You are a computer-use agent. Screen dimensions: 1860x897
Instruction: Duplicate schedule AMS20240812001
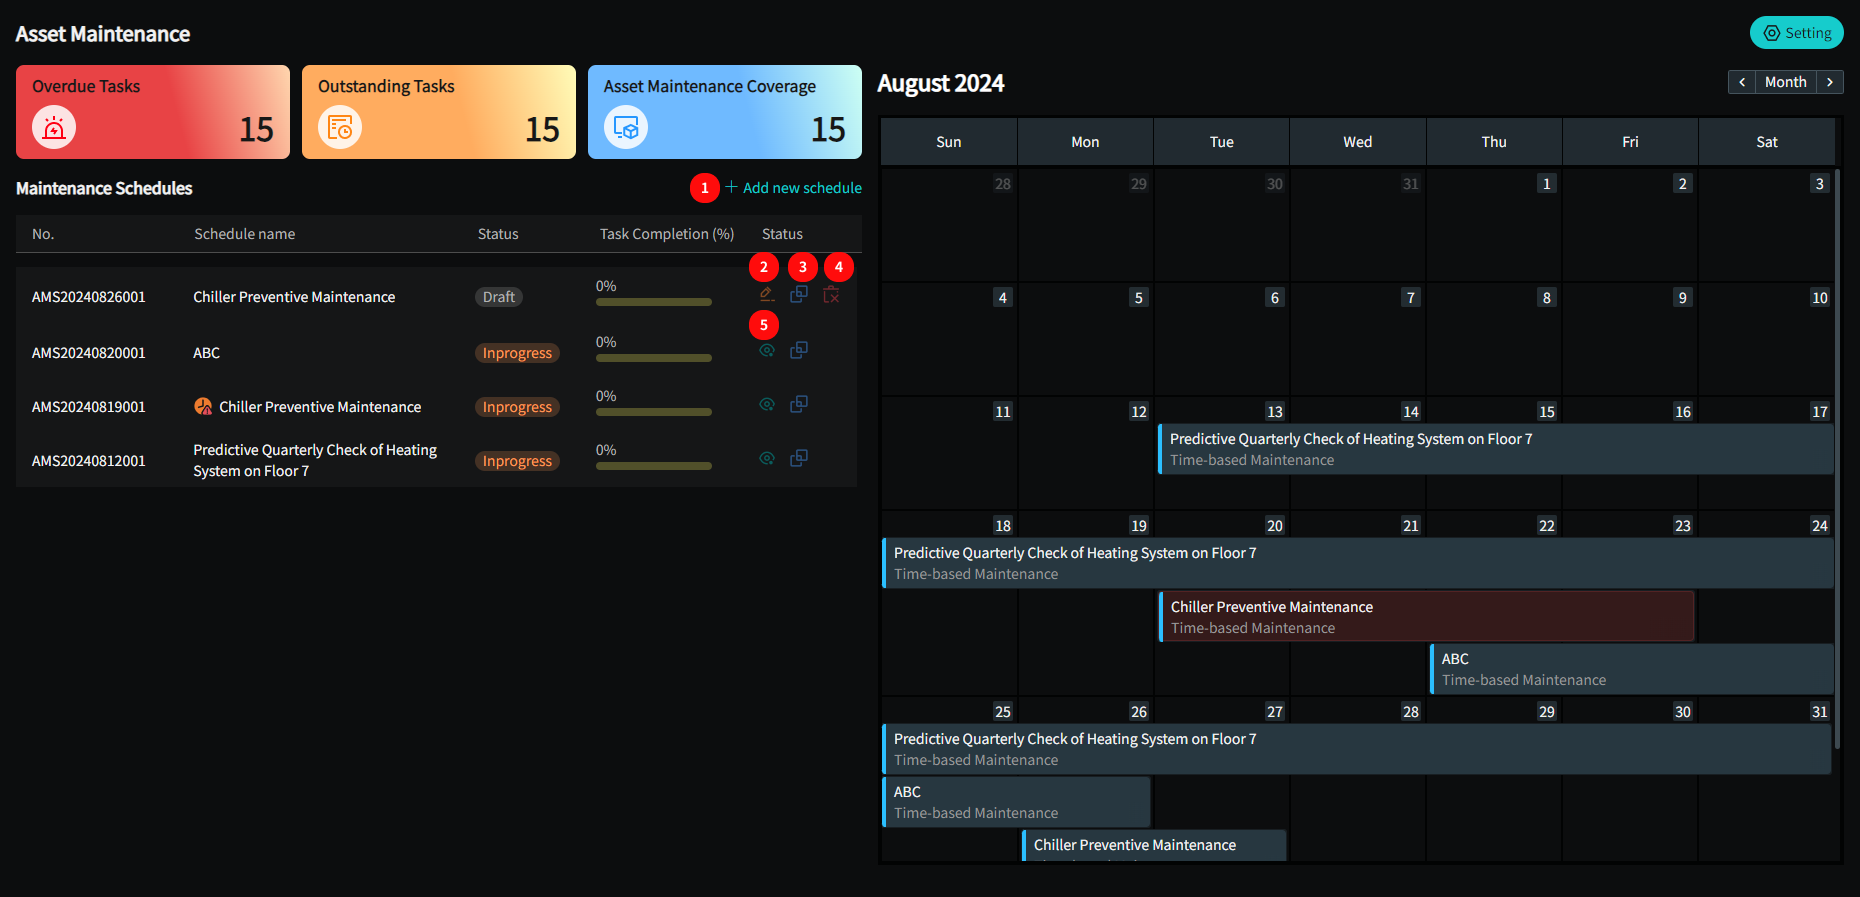point(799,458)
